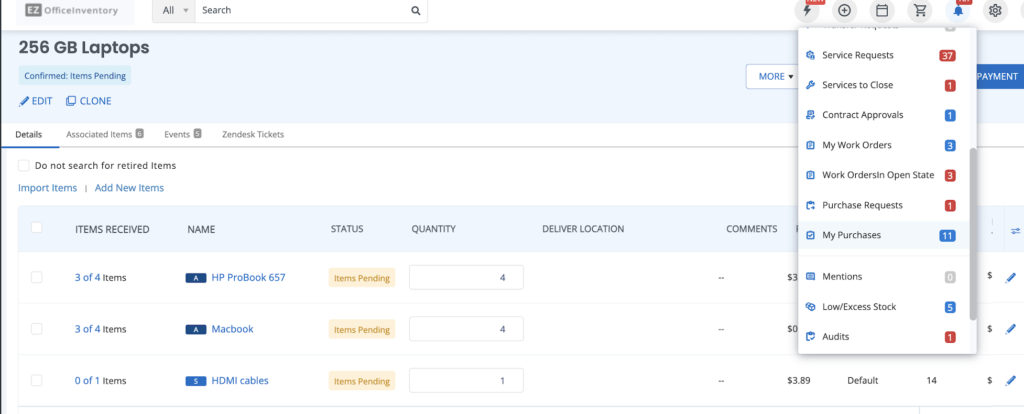Click the pencil edit icon in Macbook row

[x=1010, y=329]
